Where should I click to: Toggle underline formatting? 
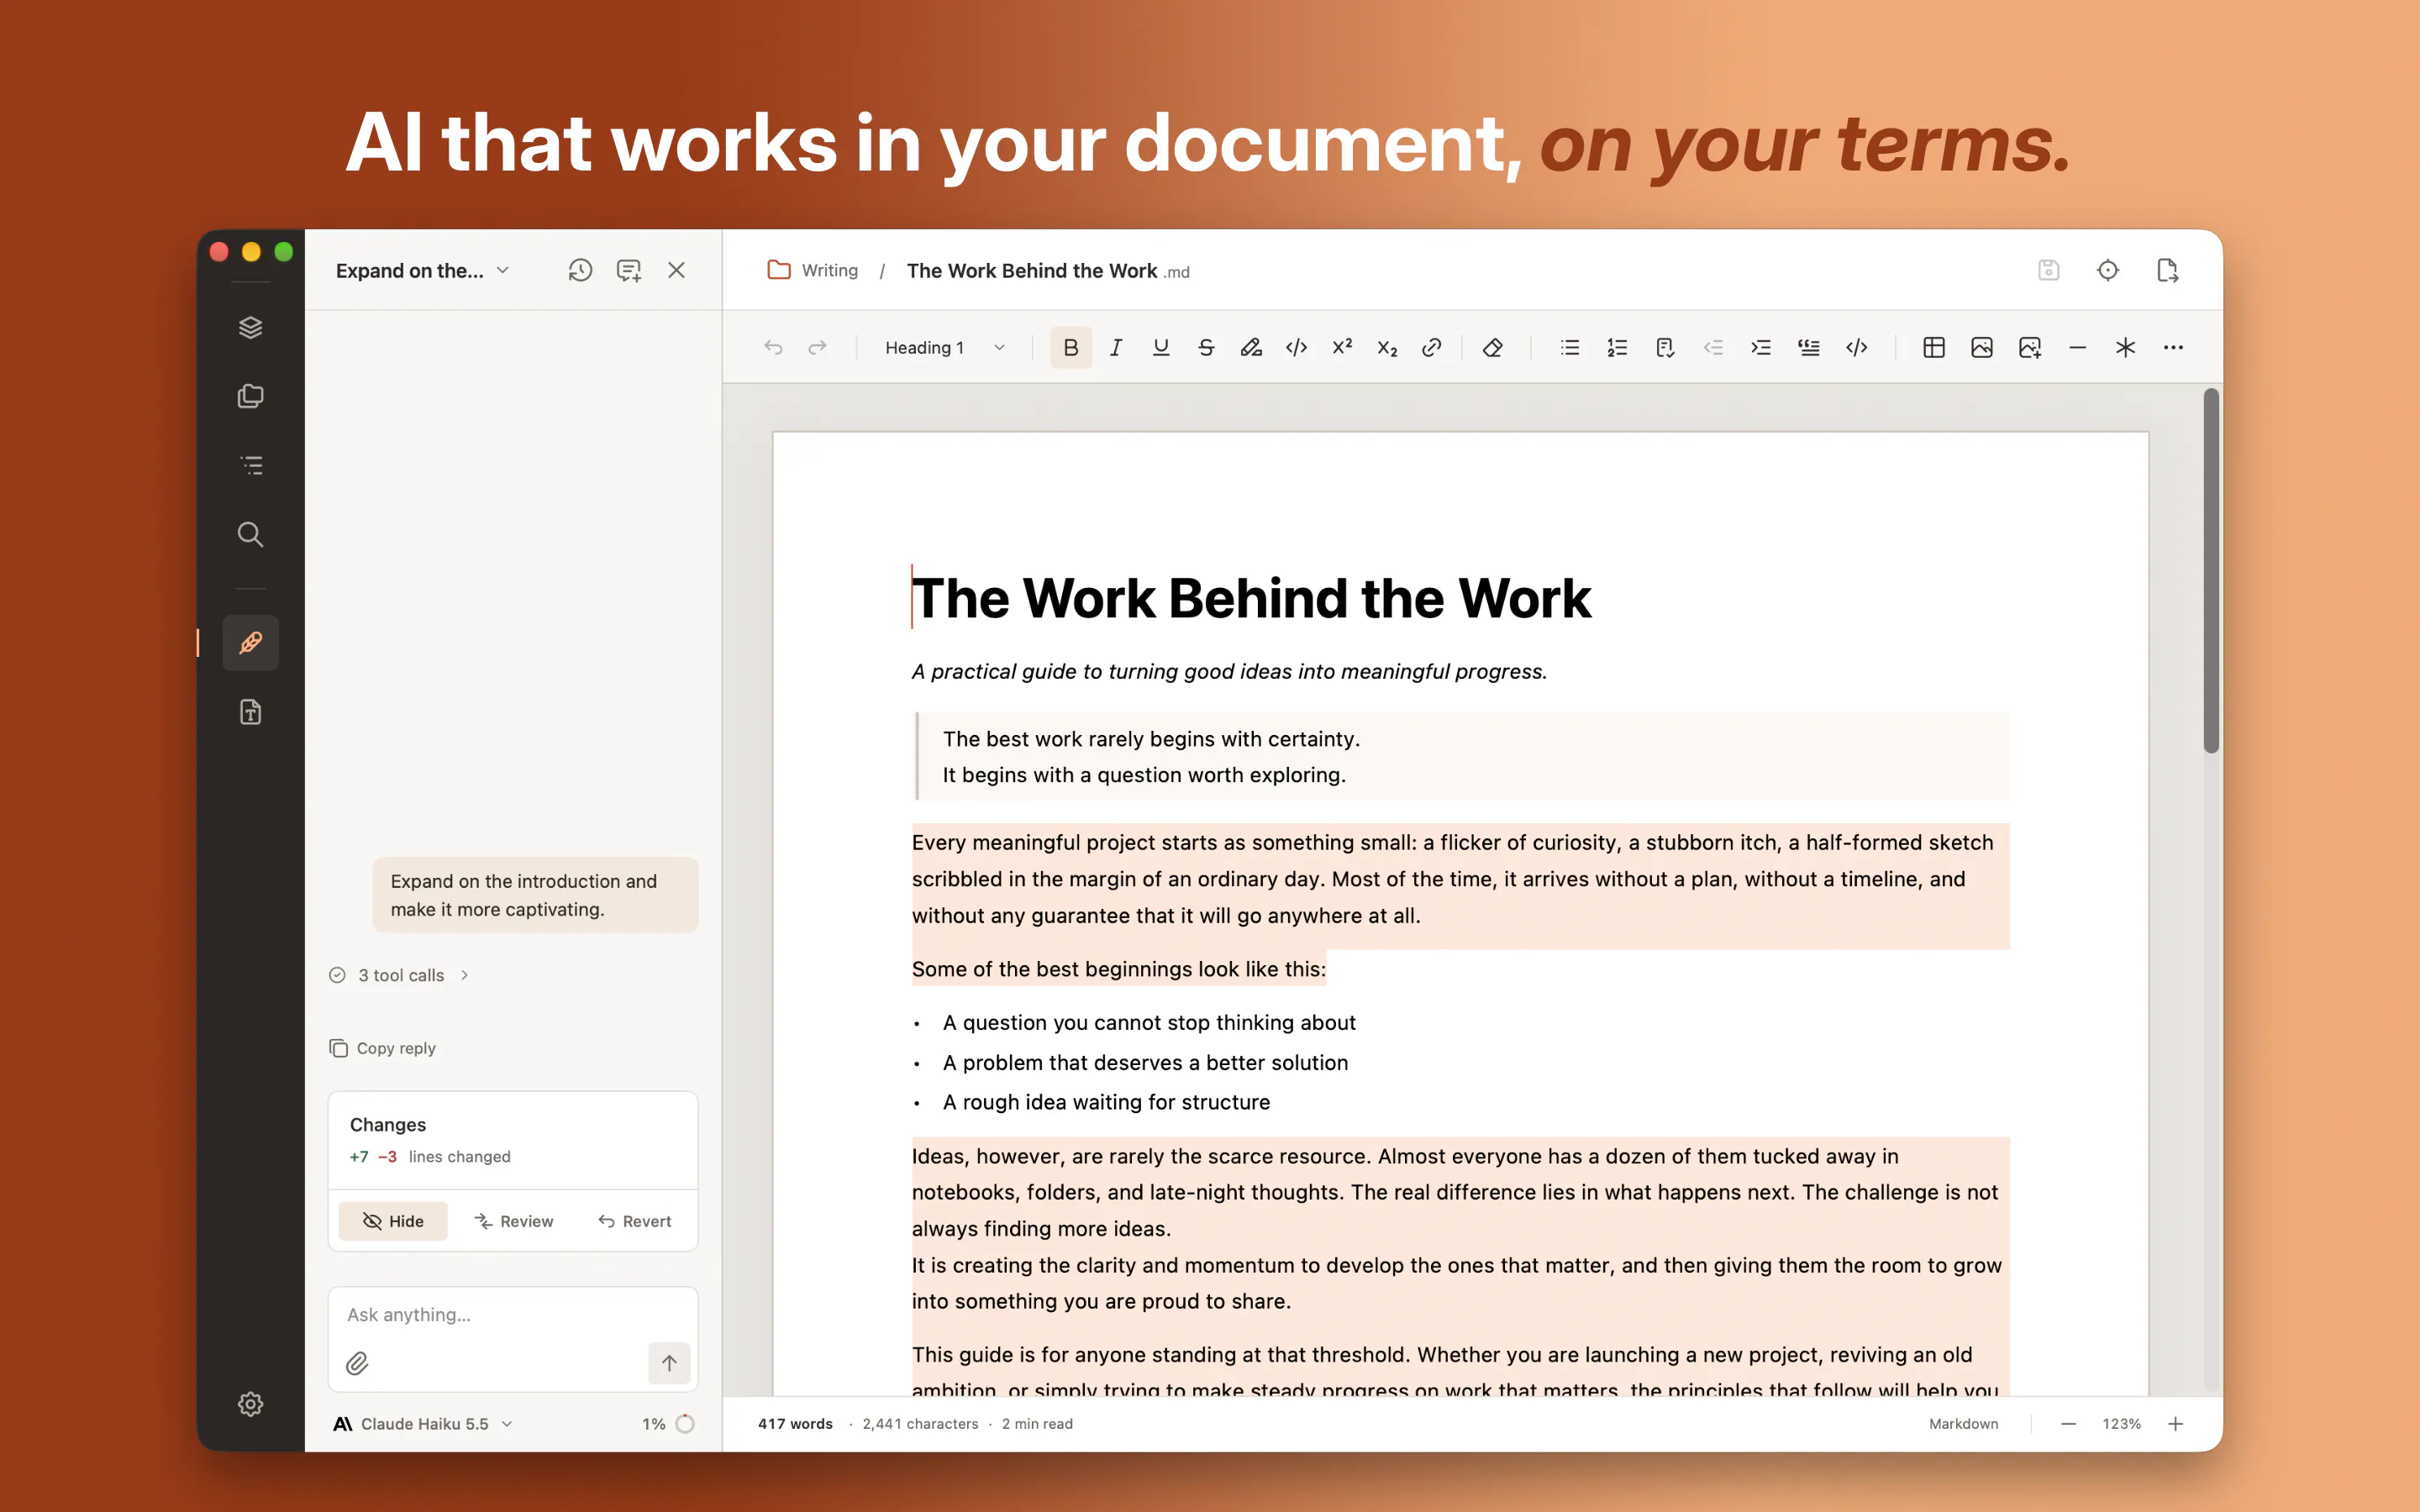coord(1161,347)
